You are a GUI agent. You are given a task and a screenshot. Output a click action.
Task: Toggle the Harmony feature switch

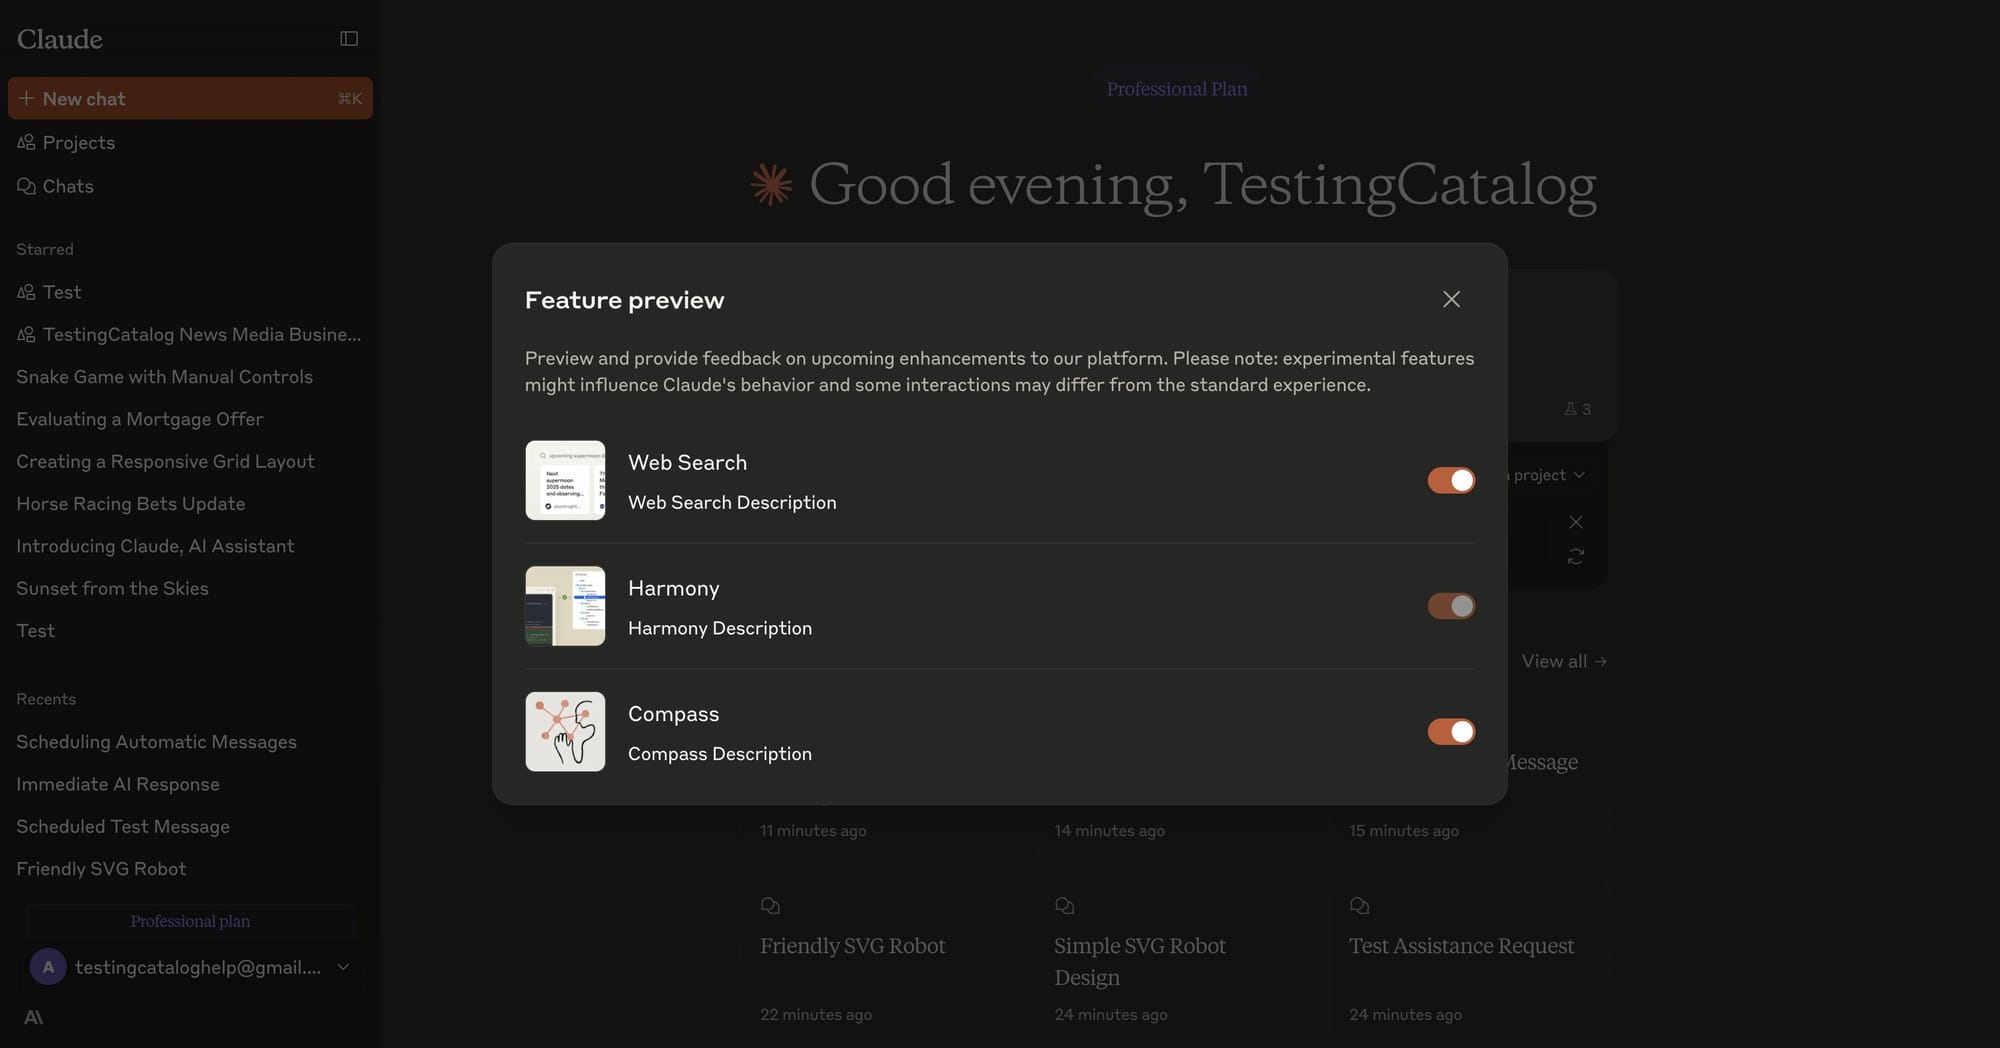1451,606
